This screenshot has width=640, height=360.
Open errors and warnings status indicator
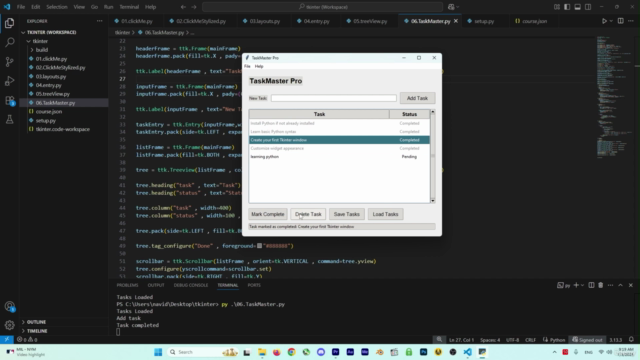27,340
